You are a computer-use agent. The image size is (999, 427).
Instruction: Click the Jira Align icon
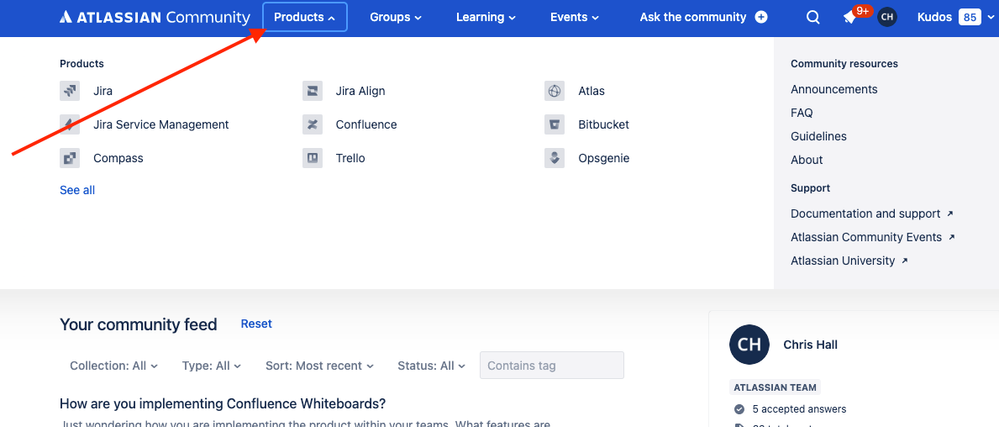click(312, 91)
